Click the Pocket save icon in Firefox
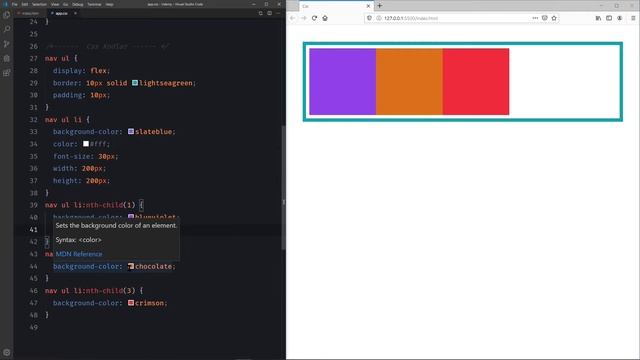 coord(544,18)
